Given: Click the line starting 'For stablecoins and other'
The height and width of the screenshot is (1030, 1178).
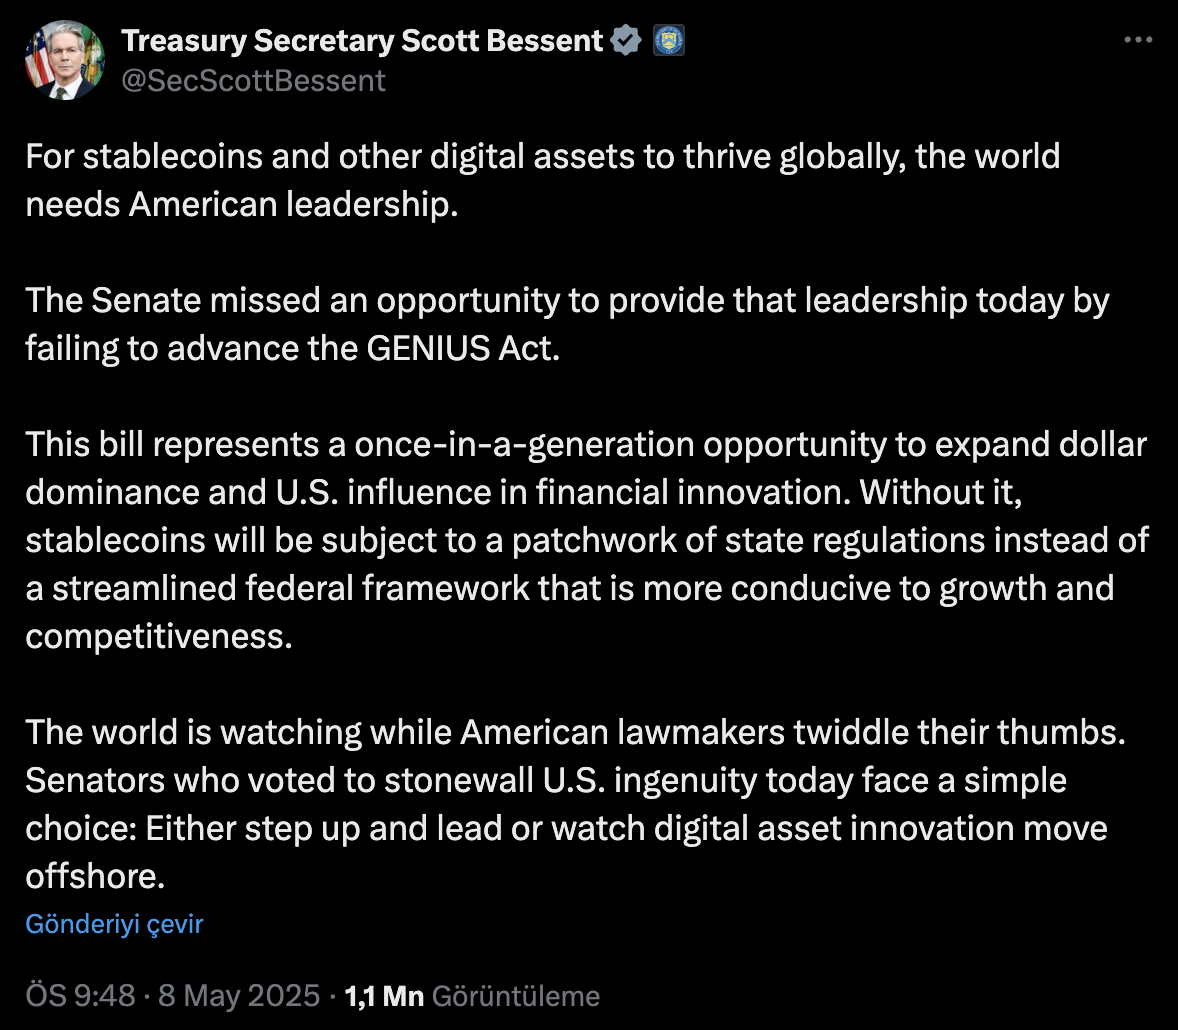Looking at the screenshot, I should point(542,158).
